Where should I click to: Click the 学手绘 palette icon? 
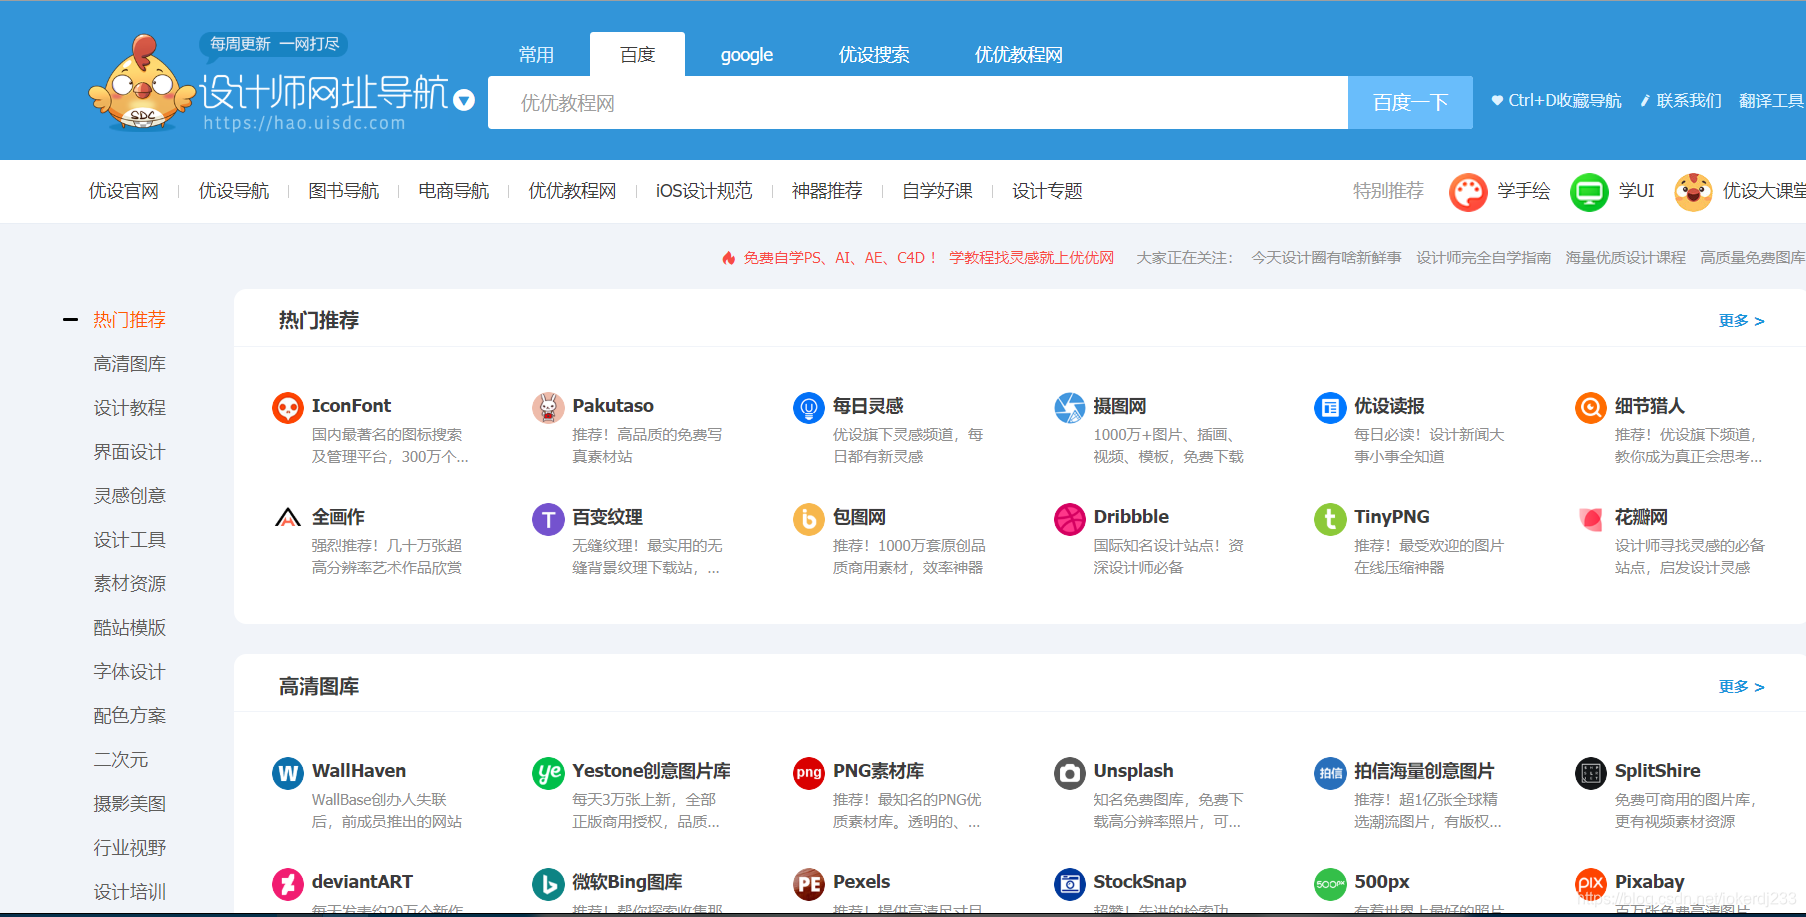(1468, 192)
